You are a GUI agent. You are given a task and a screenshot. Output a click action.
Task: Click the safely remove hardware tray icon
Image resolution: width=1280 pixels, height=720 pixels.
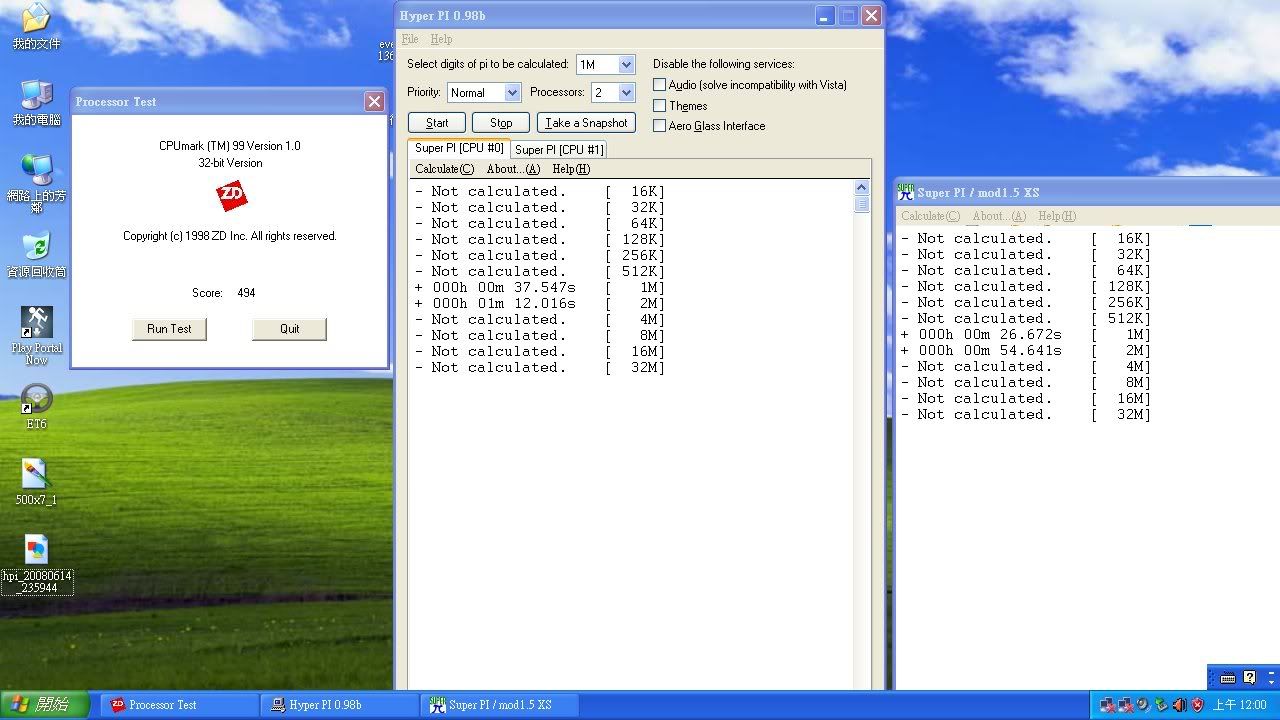pyautogui.click(x=1161, y=705)
